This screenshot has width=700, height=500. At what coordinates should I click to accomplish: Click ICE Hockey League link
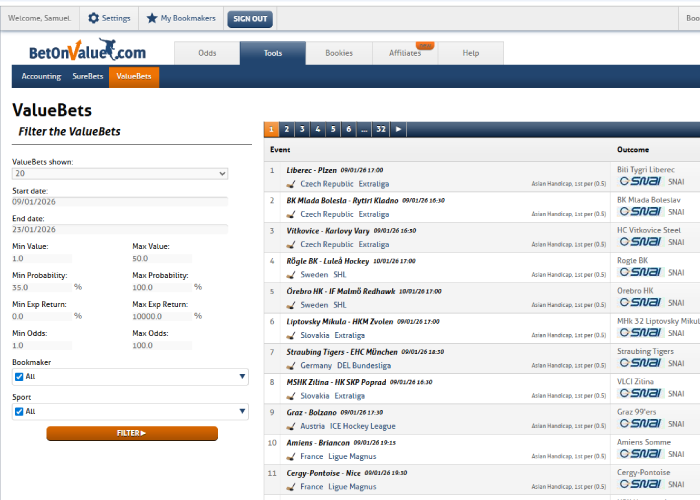tap(362, 426)
